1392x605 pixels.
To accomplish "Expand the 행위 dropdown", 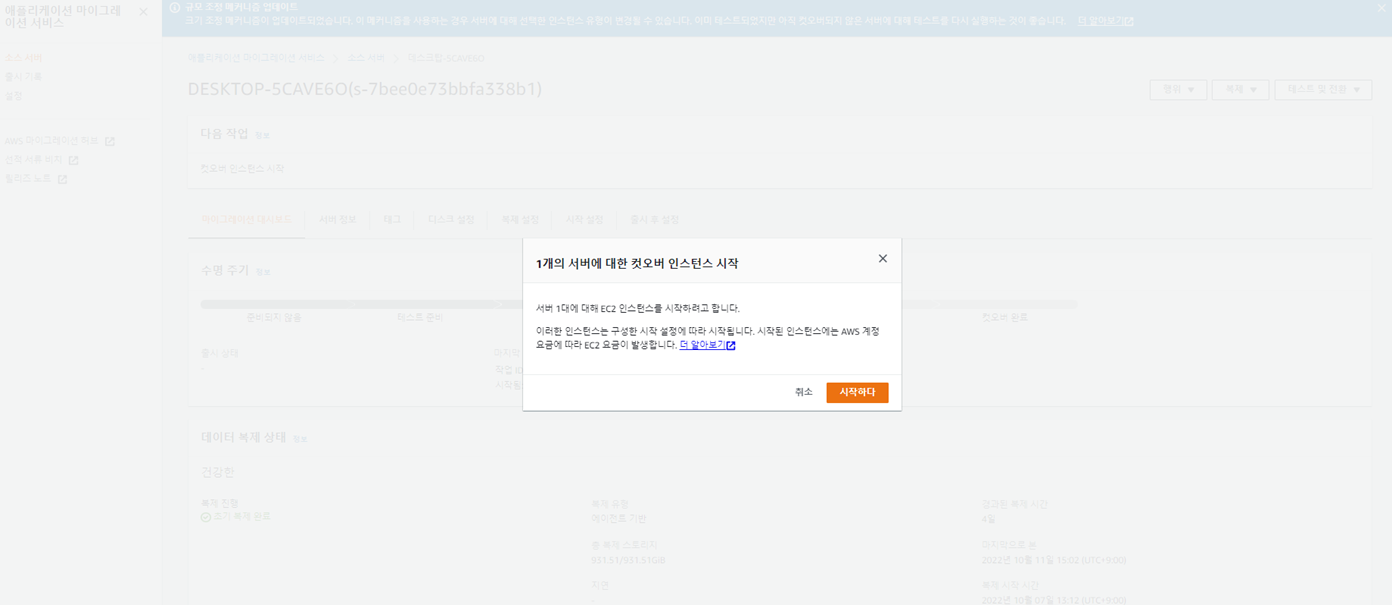I will pyautogui.click(x=1178, y=90).
